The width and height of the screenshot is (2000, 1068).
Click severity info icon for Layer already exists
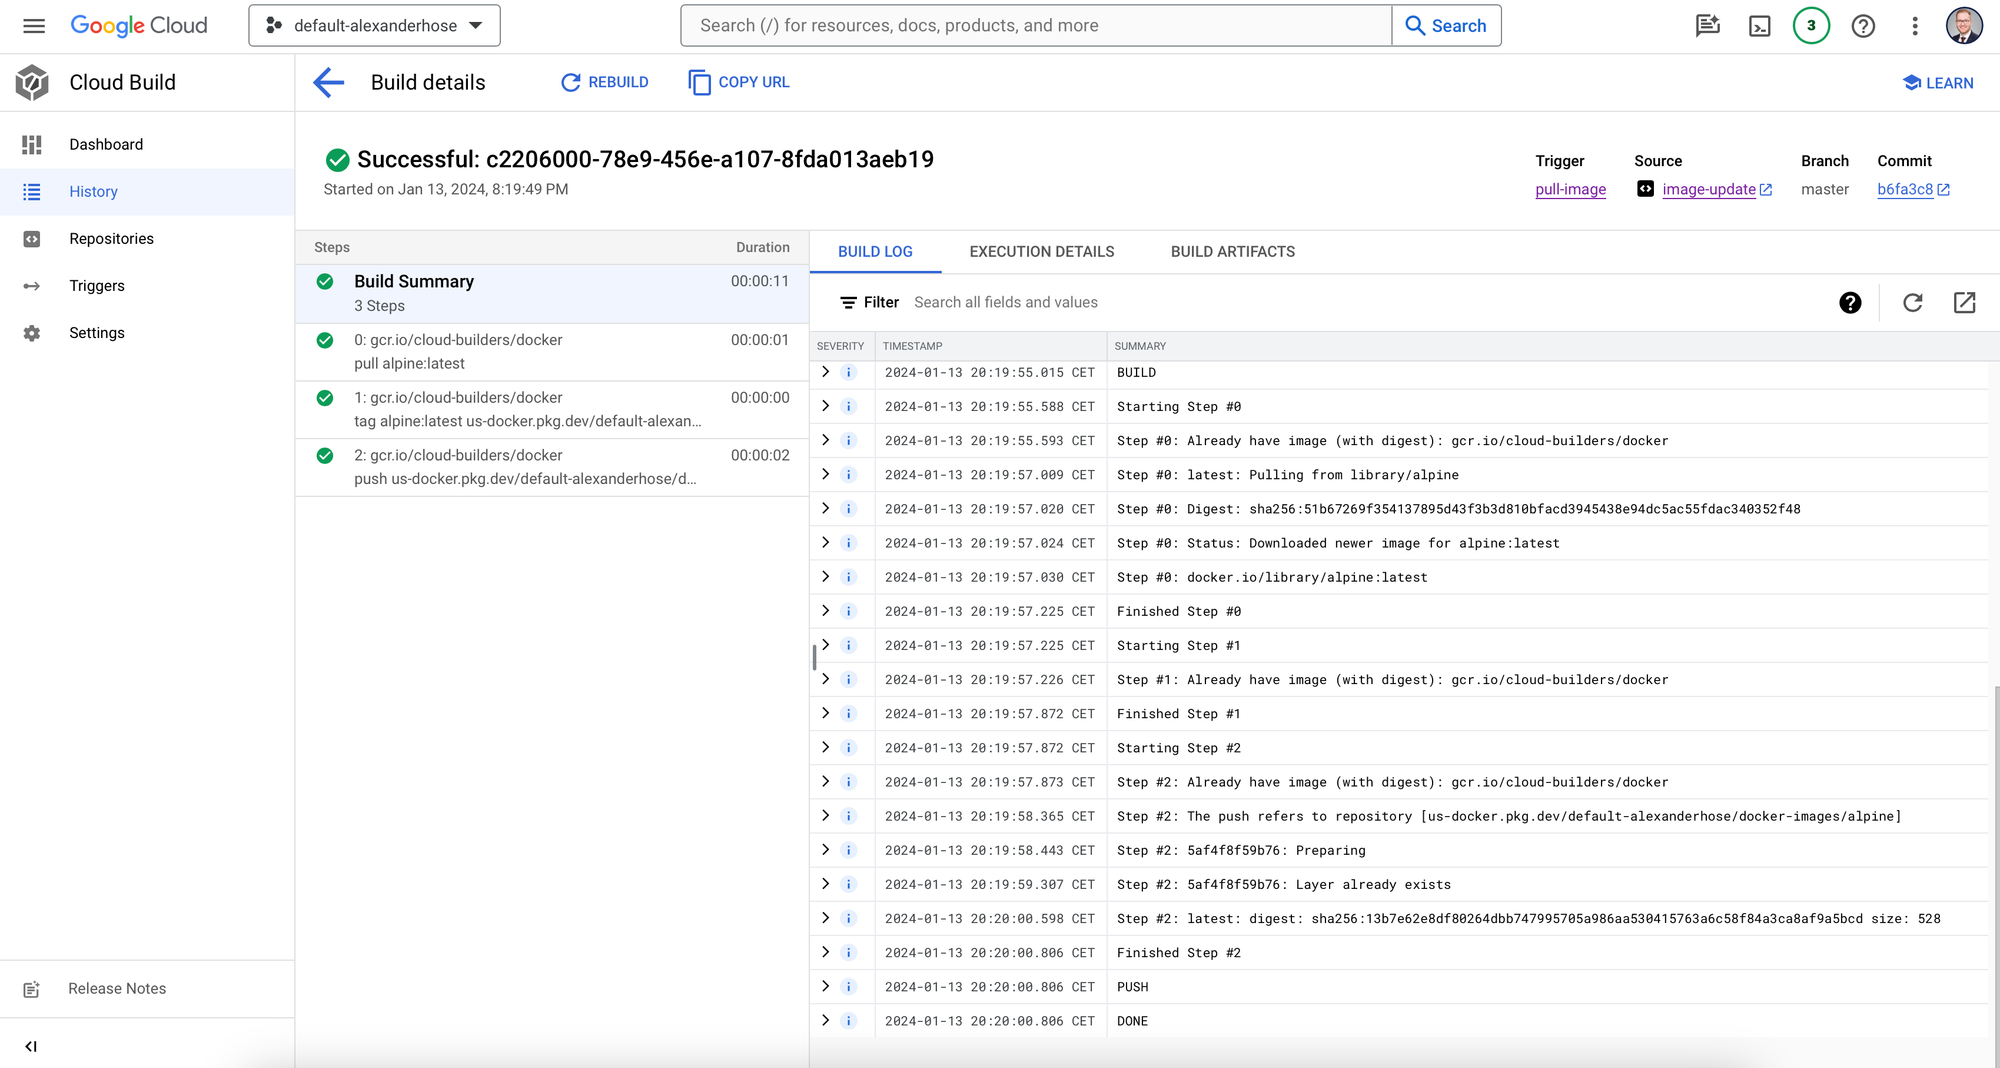click(849, 885)
